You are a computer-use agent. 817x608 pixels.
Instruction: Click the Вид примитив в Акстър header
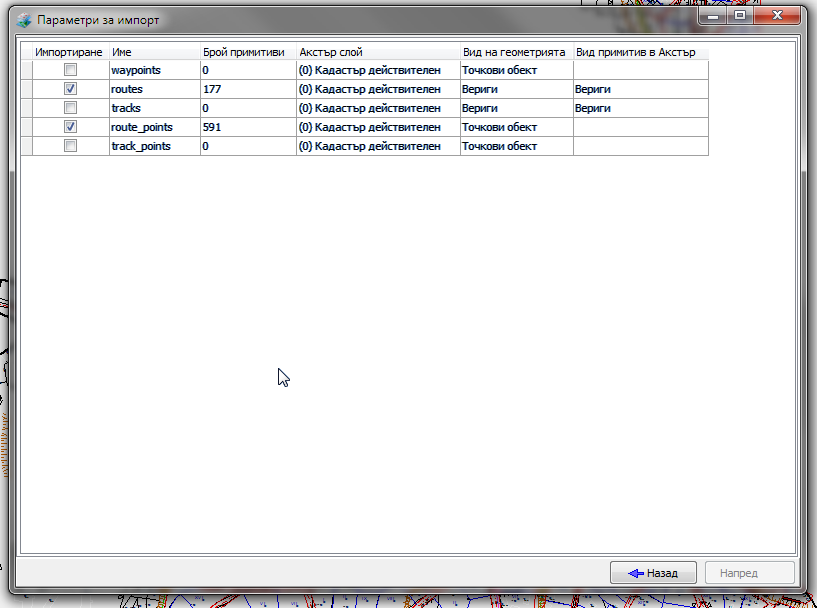640,52
